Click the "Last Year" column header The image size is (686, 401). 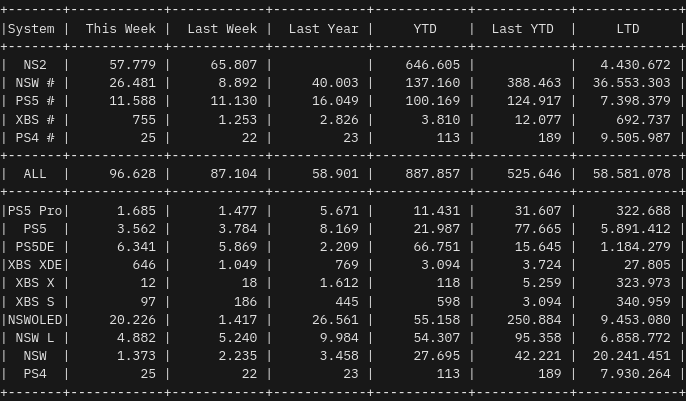pyautogui.click(x=323, y=29)
